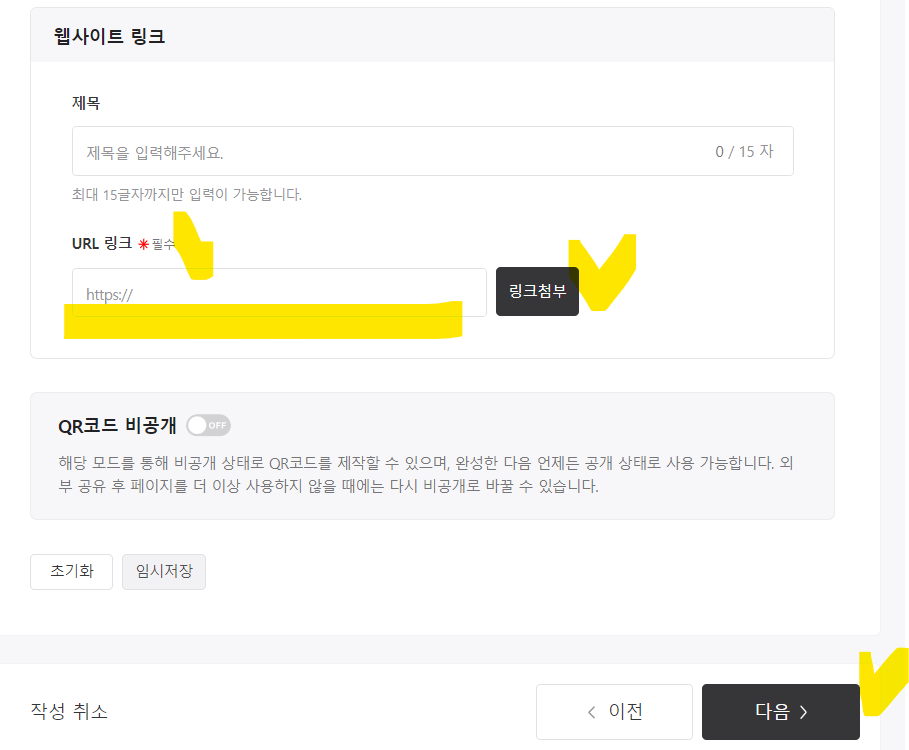Click the forward chevron on 다음
The image size is (909, 750).
(x=805, y=712)
